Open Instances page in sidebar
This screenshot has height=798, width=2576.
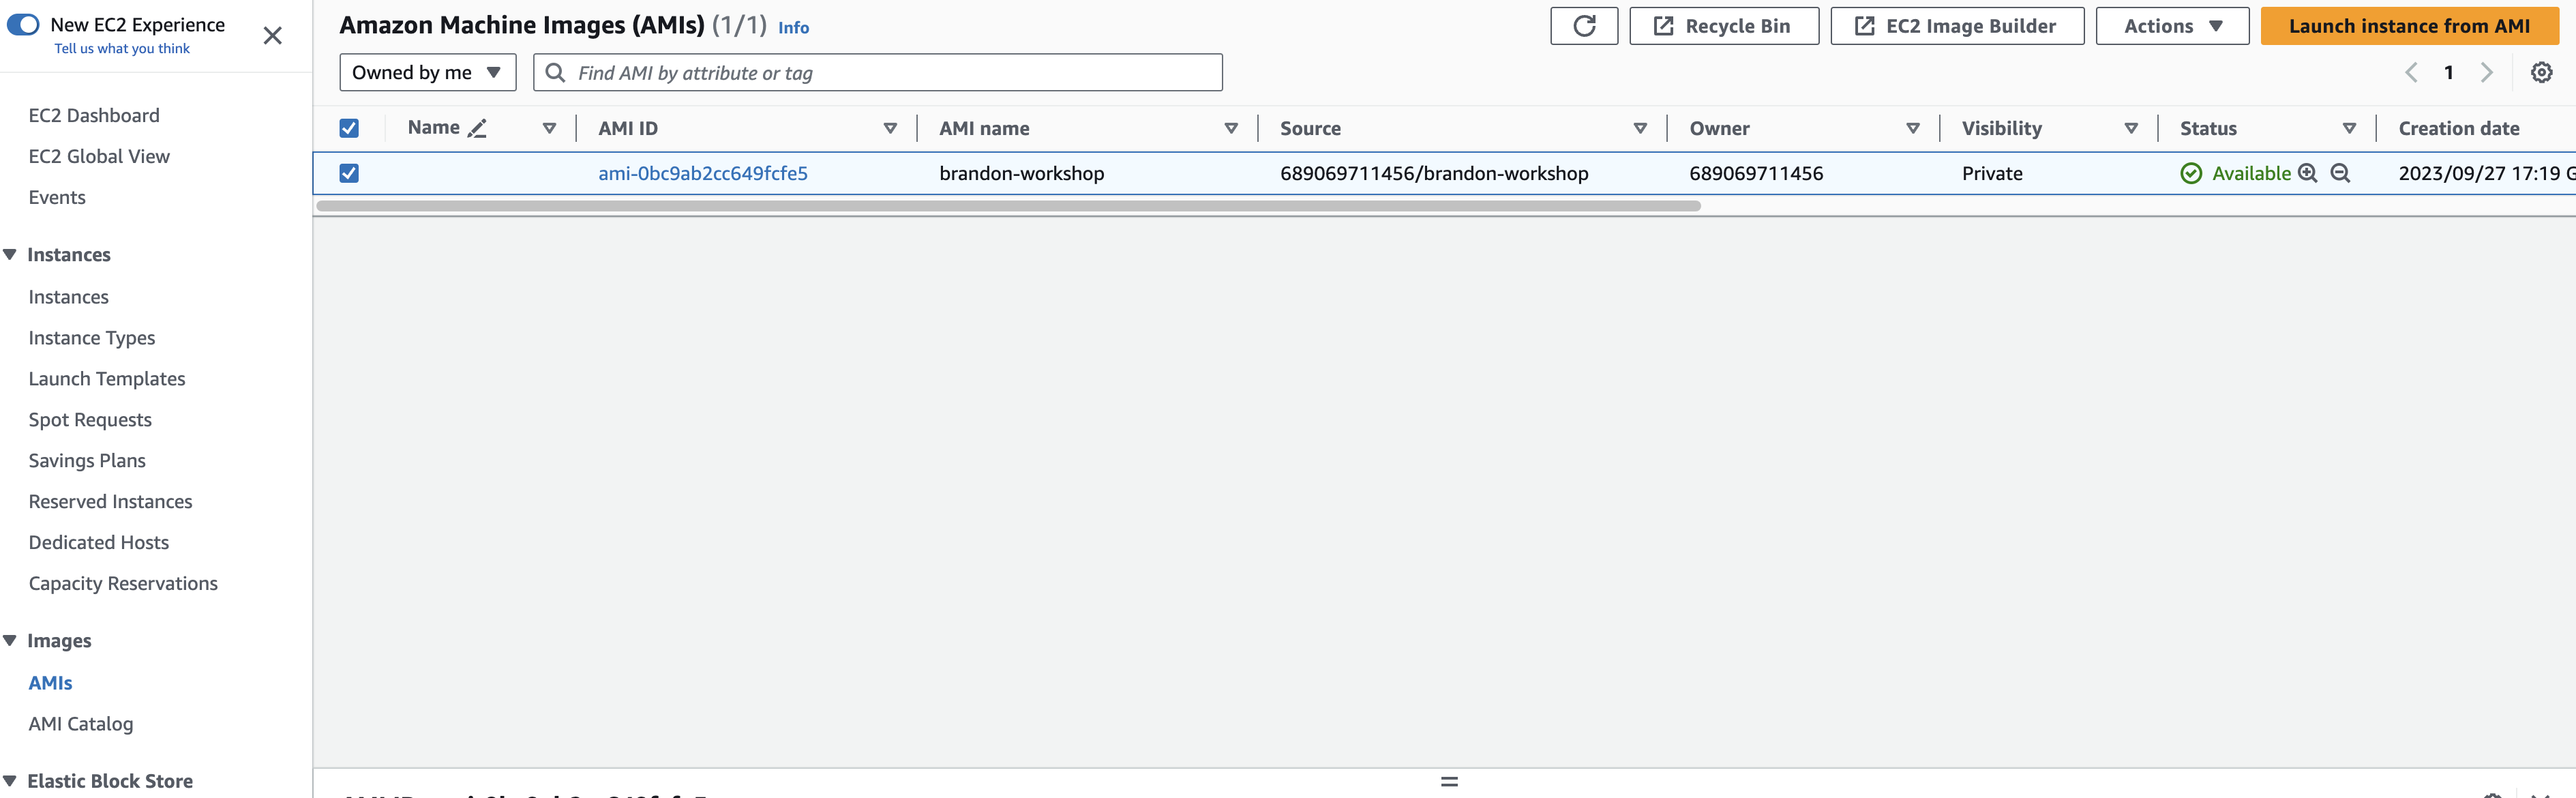click(68, 297)
